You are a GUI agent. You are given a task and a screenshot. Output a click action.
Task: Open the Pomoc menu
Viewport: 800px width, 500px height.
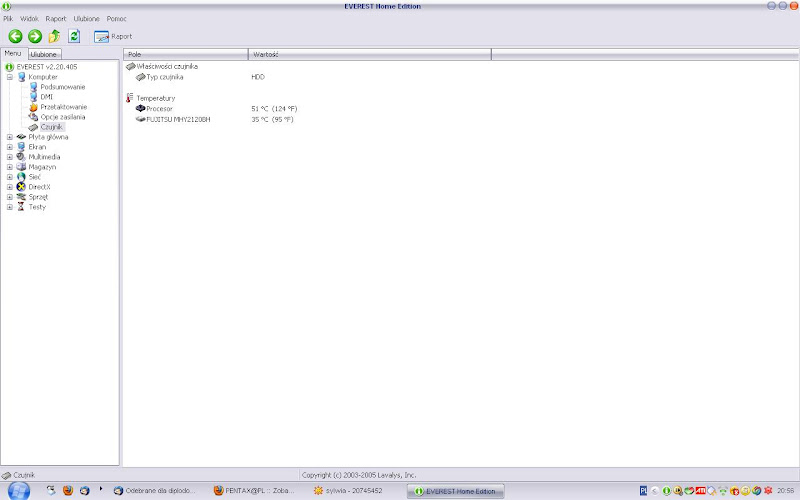click(116, 18)
